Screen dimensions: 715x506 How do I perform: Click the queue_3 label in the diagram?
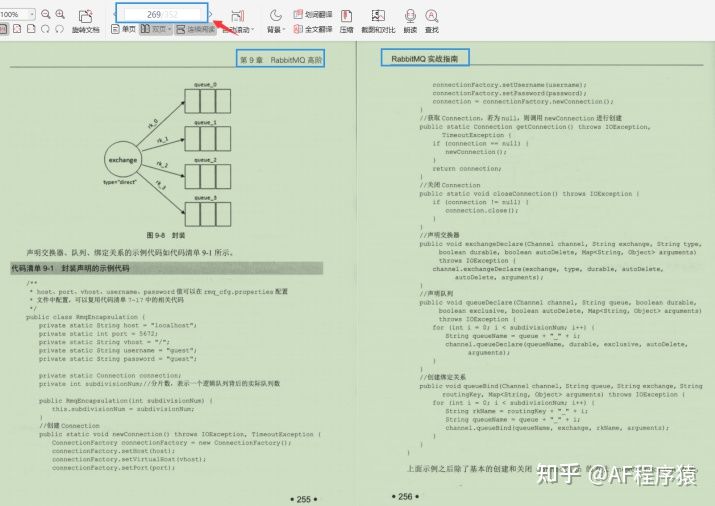[205, 198]
